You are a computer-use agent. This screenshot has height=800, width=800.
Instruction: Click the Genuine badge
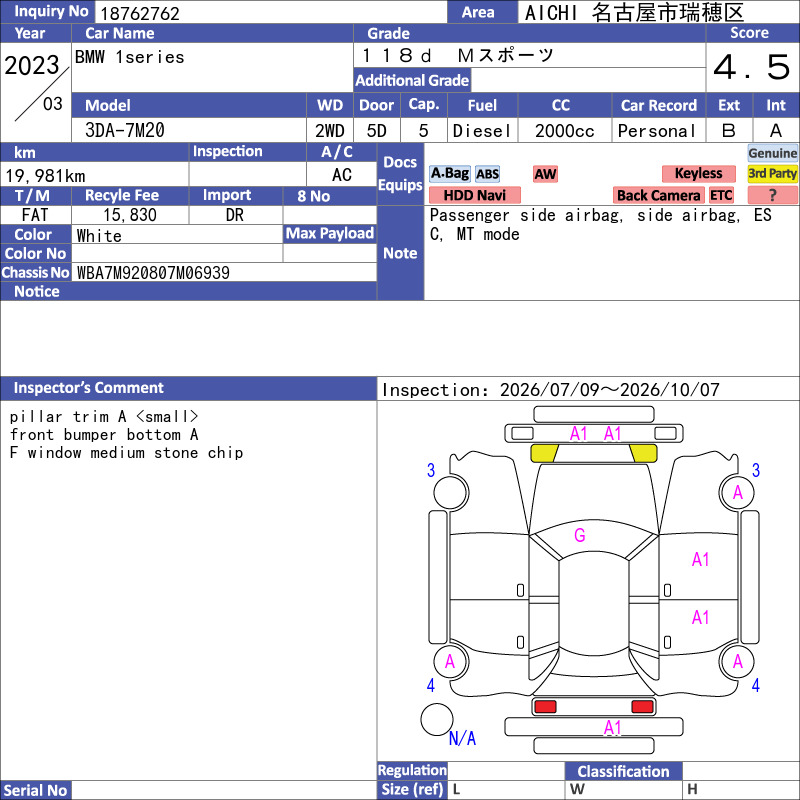pos(772,153)
